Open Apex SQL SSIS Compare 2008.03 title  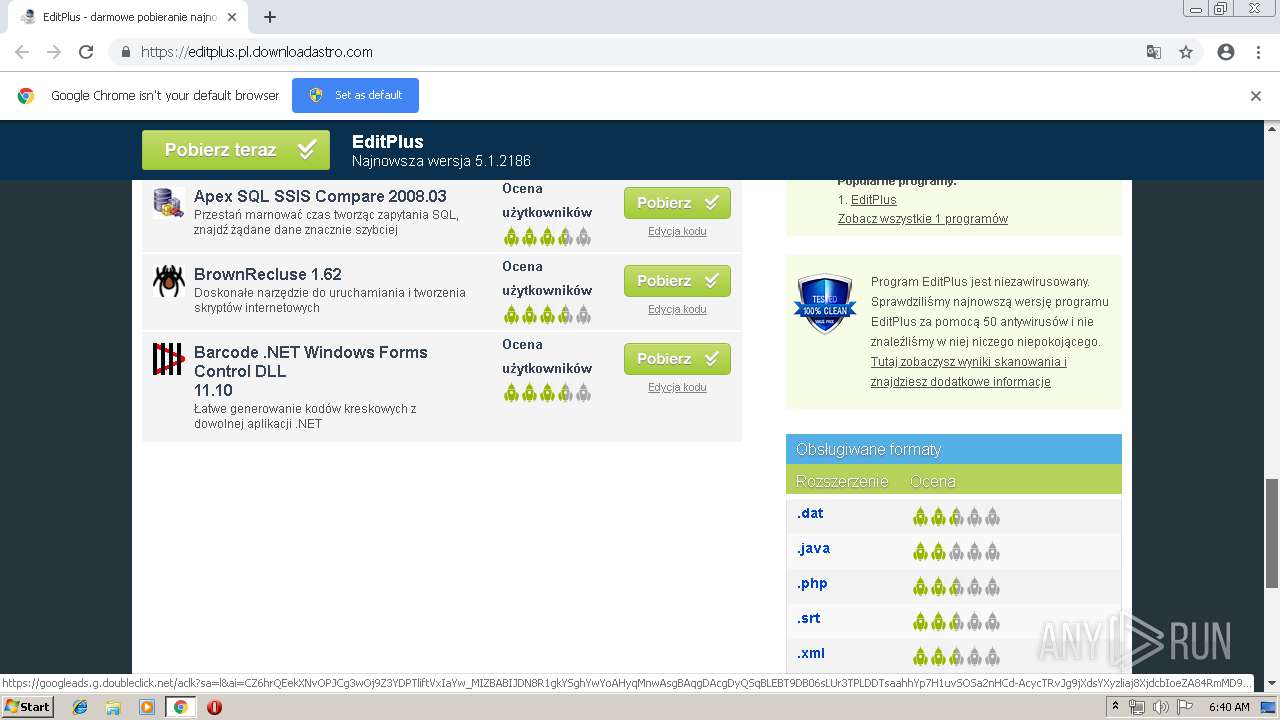320,196
